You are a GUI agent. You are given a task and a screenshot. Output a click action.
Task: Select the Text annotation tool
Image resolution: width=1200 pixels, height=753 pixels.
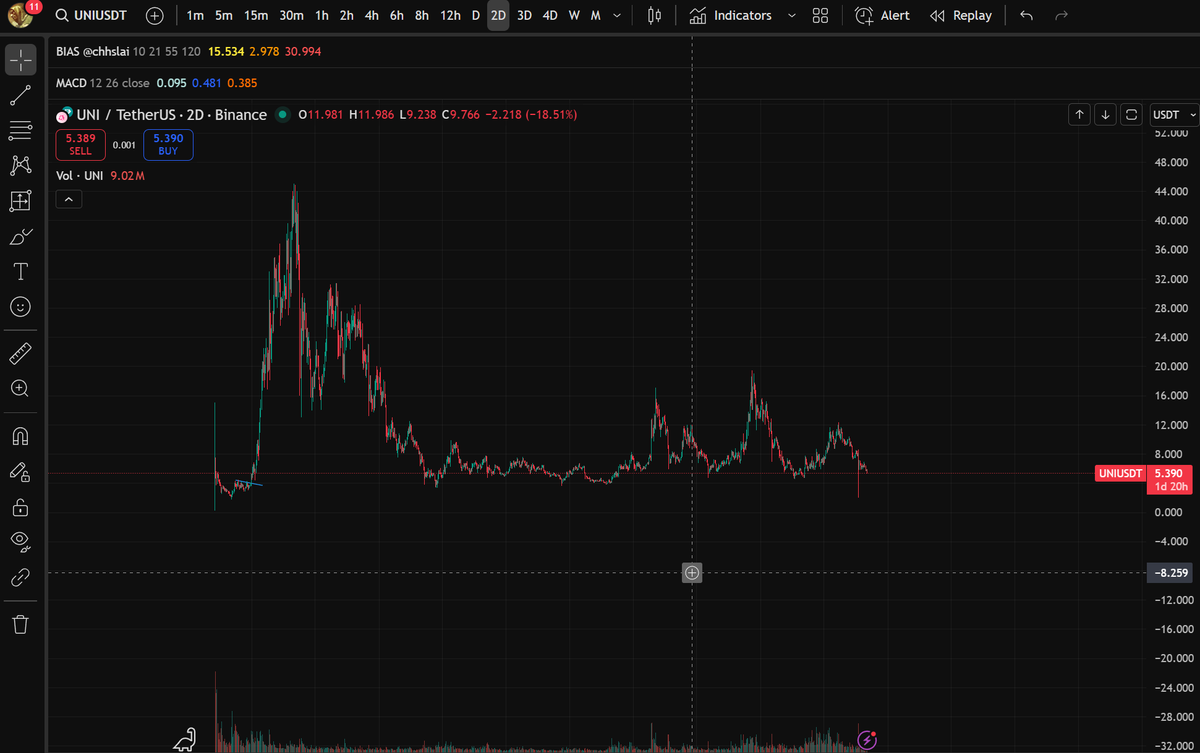point(20,272)
